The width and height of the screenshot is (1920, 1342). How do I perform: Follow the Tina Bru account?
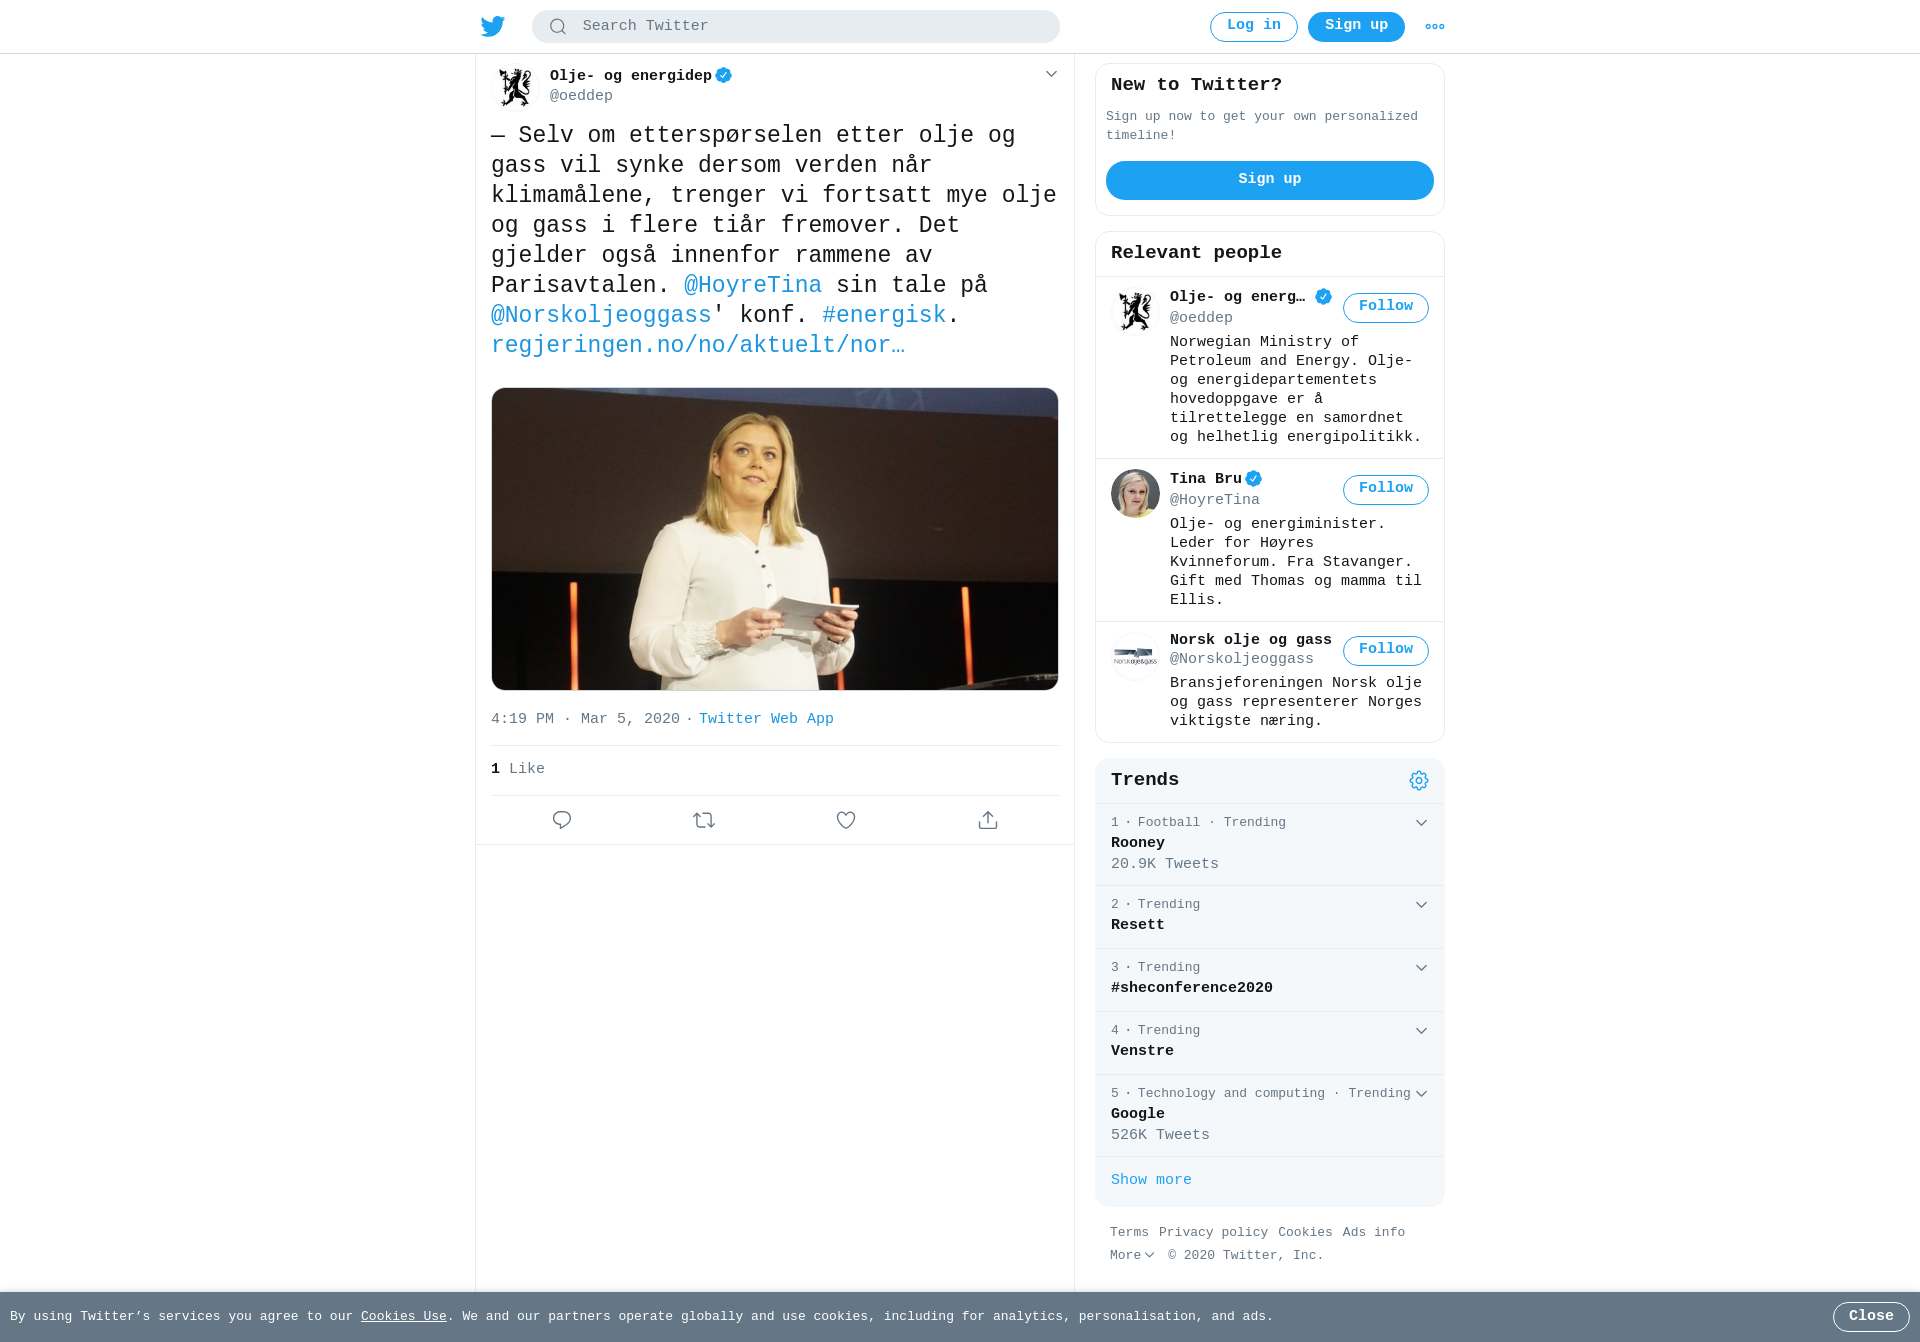pos(1386,489)
